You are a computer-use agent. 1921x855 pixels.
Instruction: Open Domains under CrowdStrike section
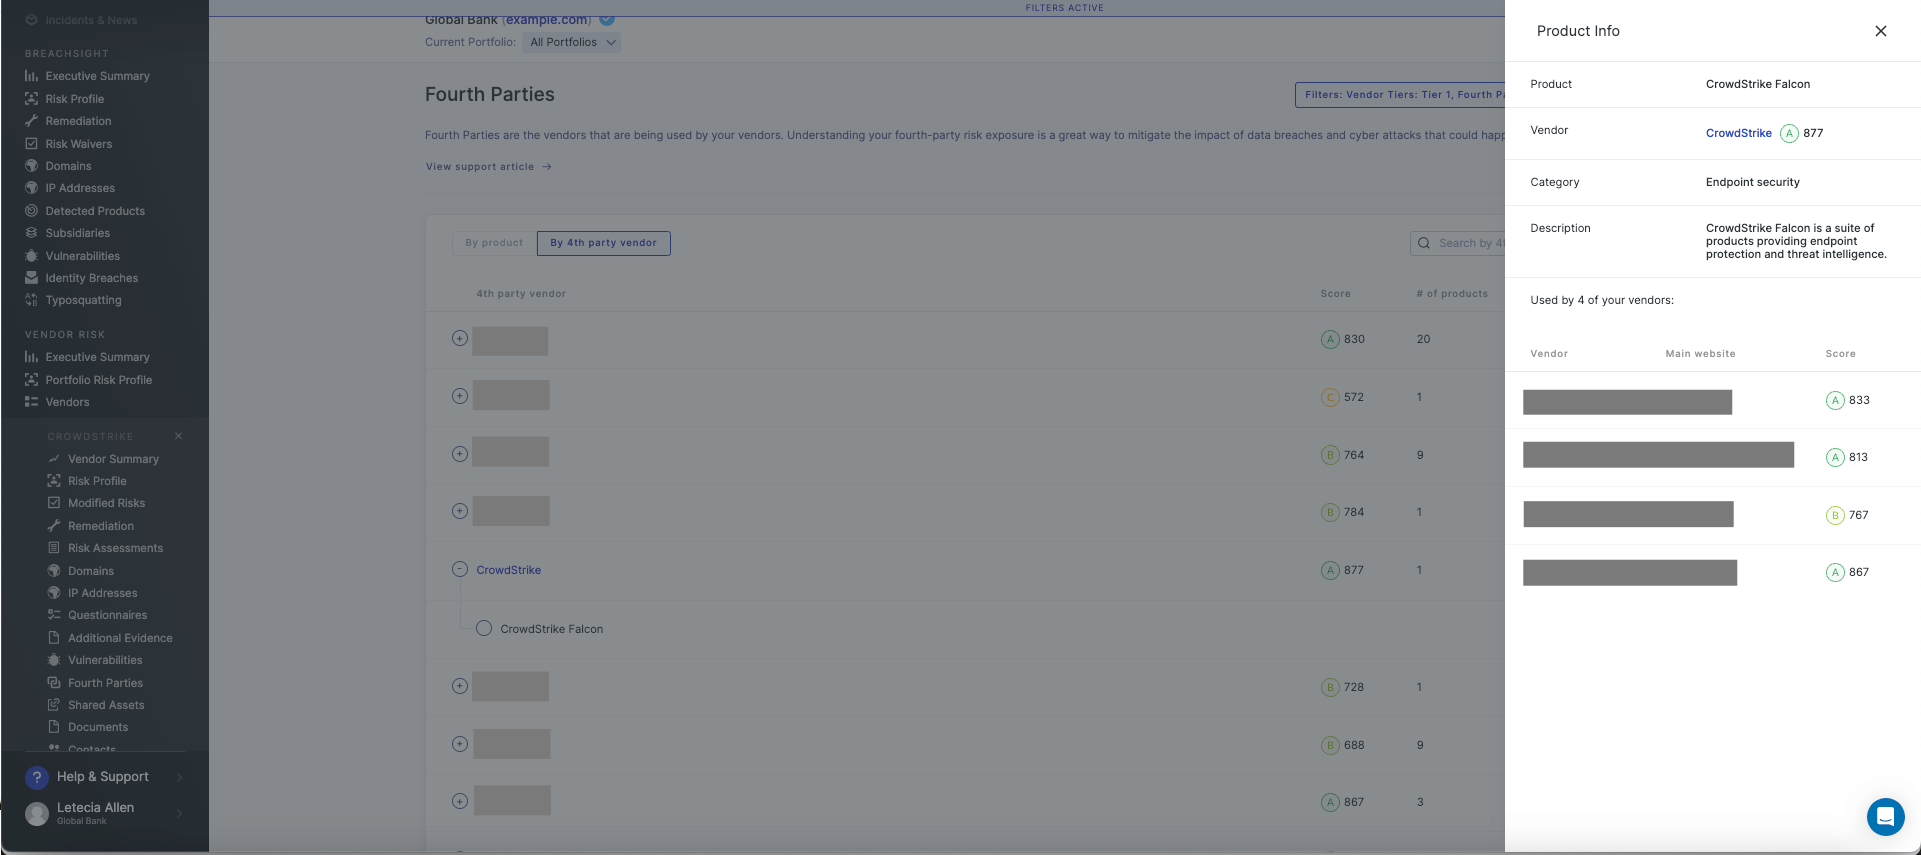pos(91,571)
